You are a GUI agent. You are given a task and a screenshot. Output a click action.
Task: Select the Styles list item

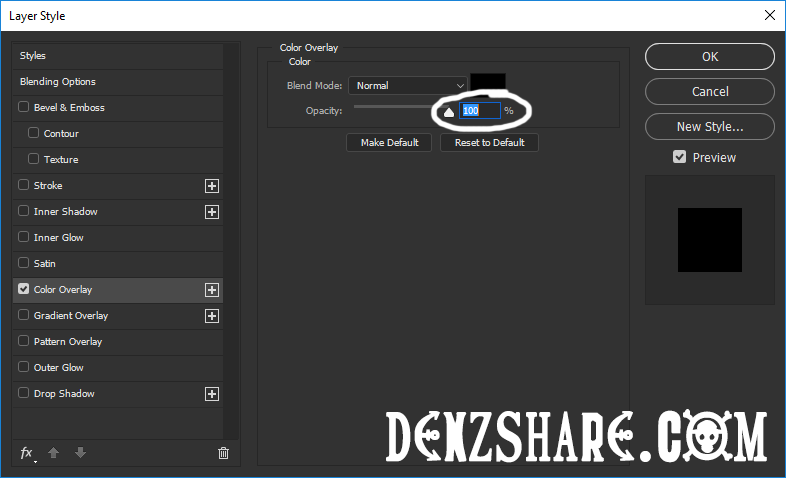(118, 56)
